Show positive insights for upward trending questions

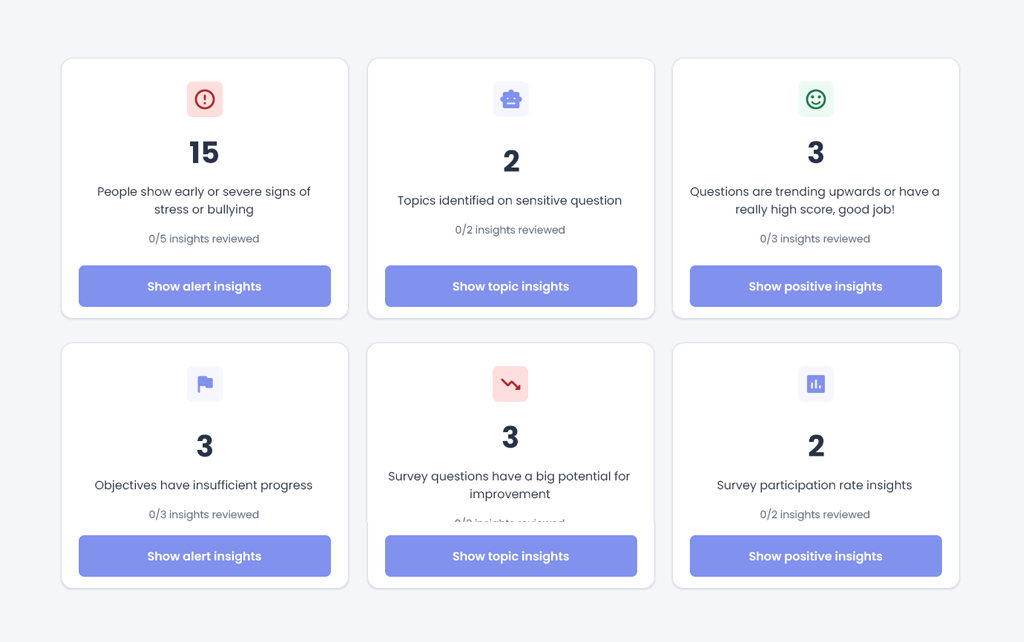pos(816,286)
